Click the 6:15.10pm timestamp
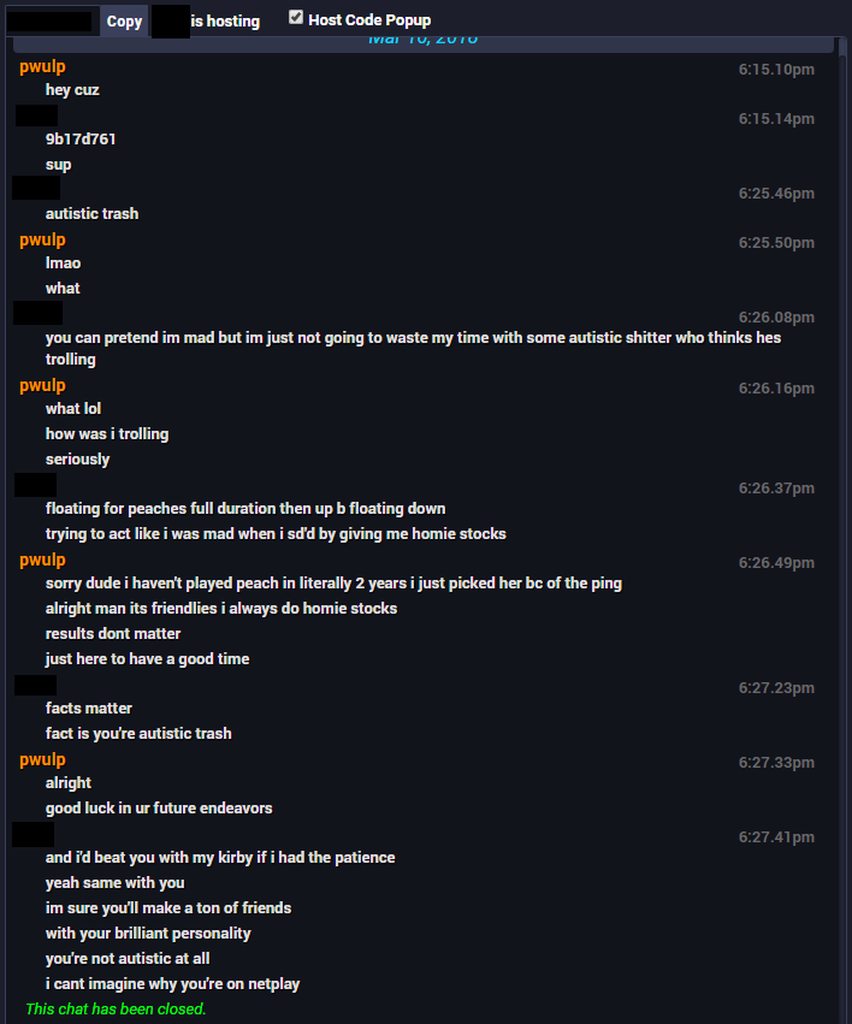Image resolution: width=852 pixels, height=1024 pixels. click(776, 69)
